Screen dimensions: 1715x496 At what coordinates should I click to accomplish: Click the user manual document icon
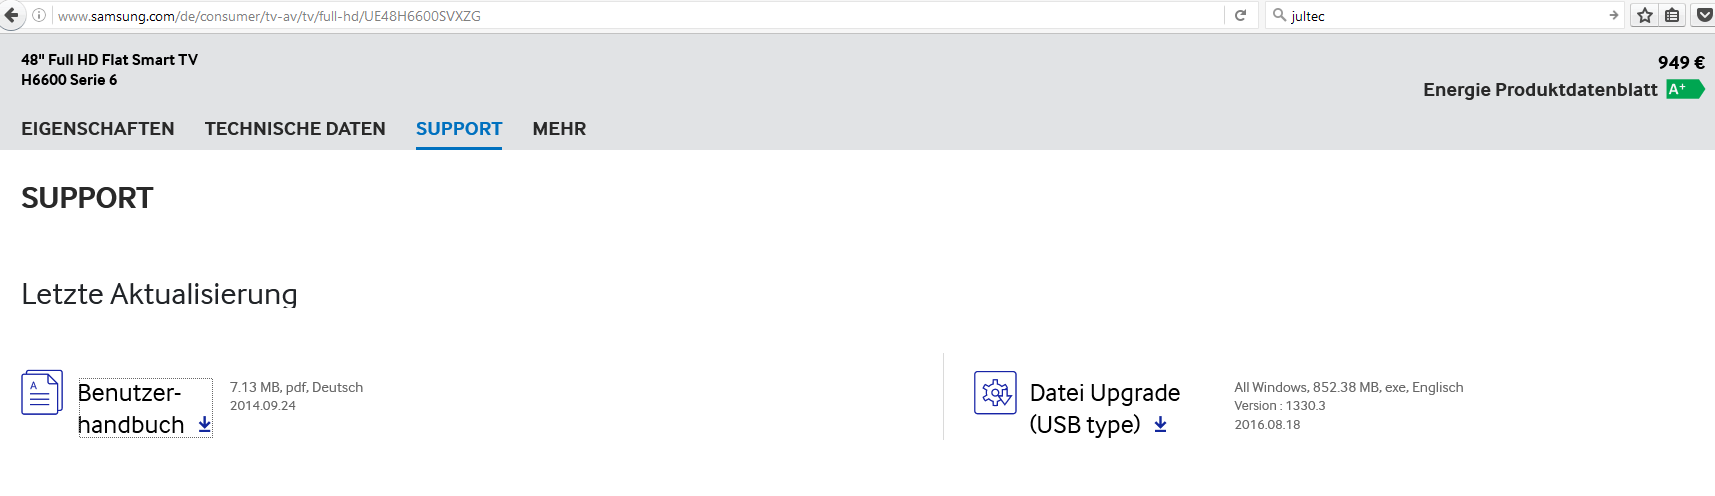pyautogui.click(x=41, y=392)
